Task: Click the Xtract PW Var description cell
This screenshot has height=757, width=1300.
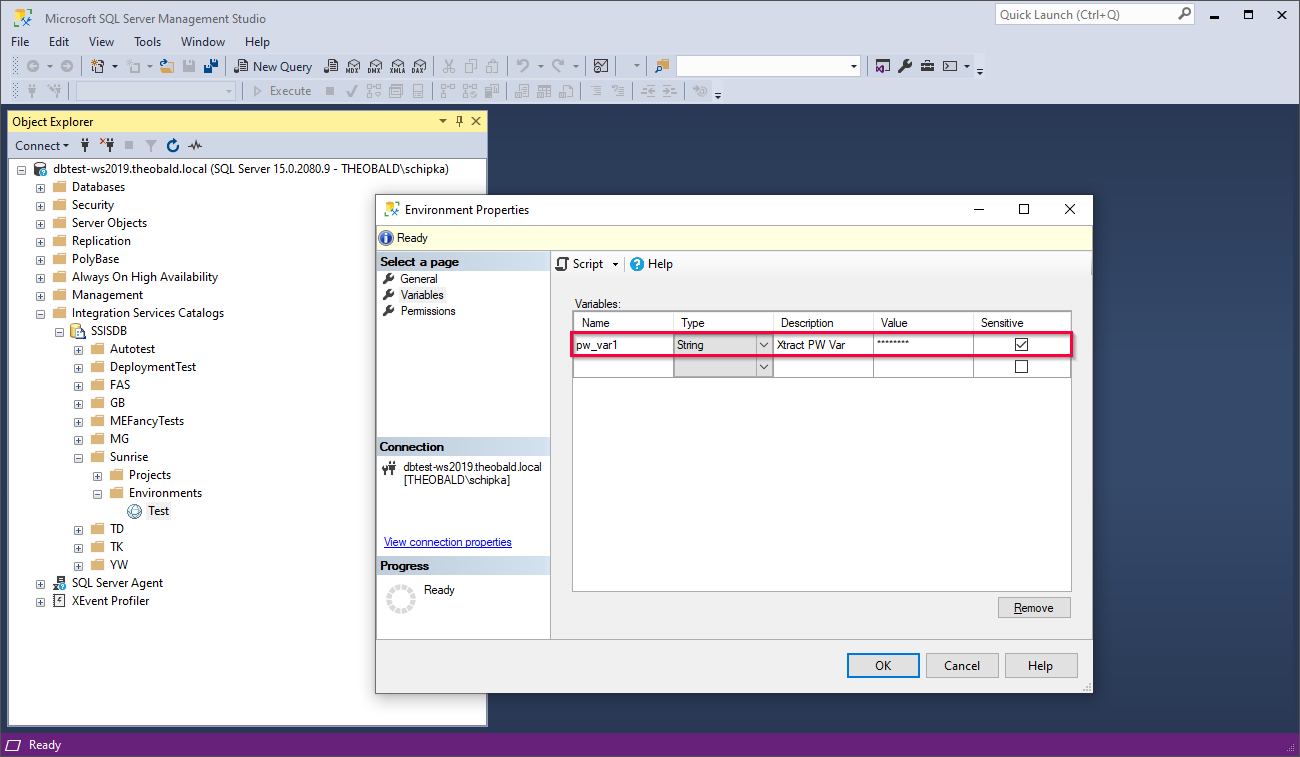Action: click(x=823, y=345)
